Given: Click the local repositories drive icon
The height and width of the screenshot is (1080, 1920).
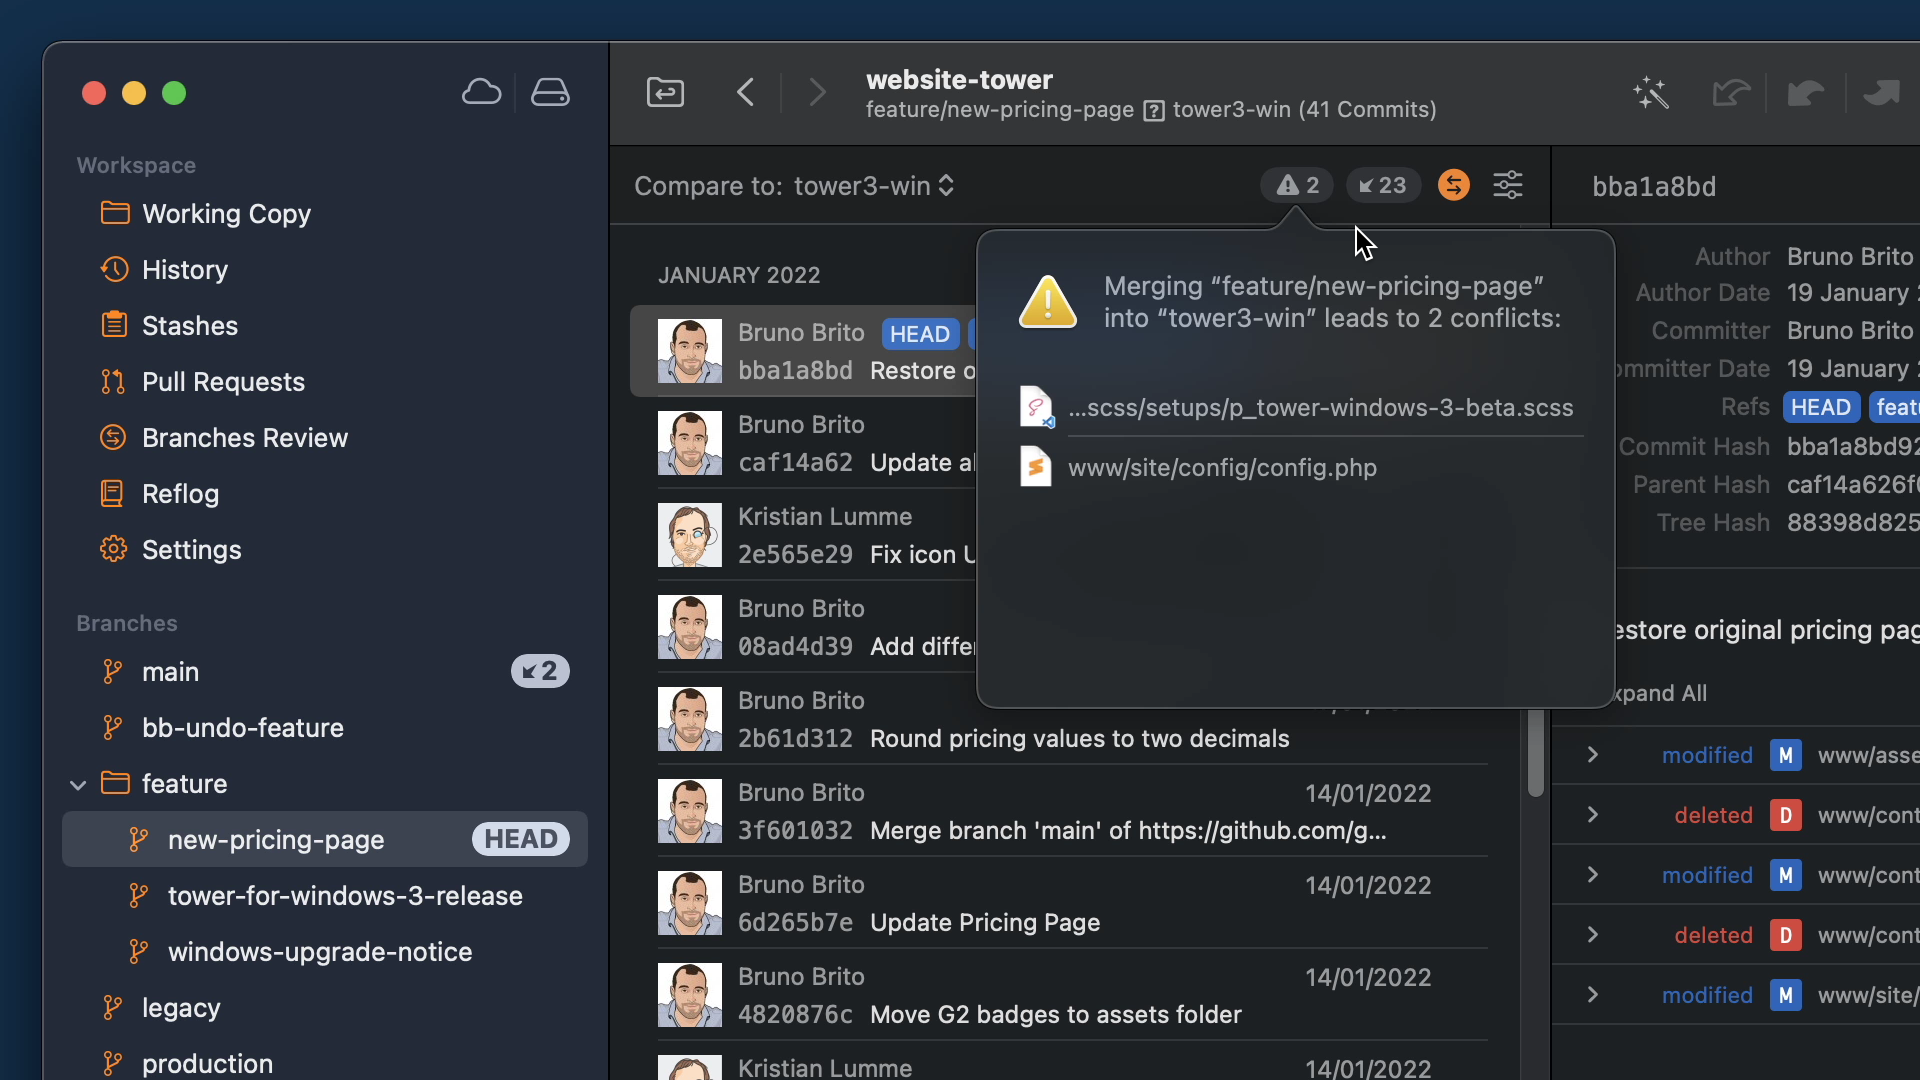Looking at the screenshot, I should click(x=551, y=91).
